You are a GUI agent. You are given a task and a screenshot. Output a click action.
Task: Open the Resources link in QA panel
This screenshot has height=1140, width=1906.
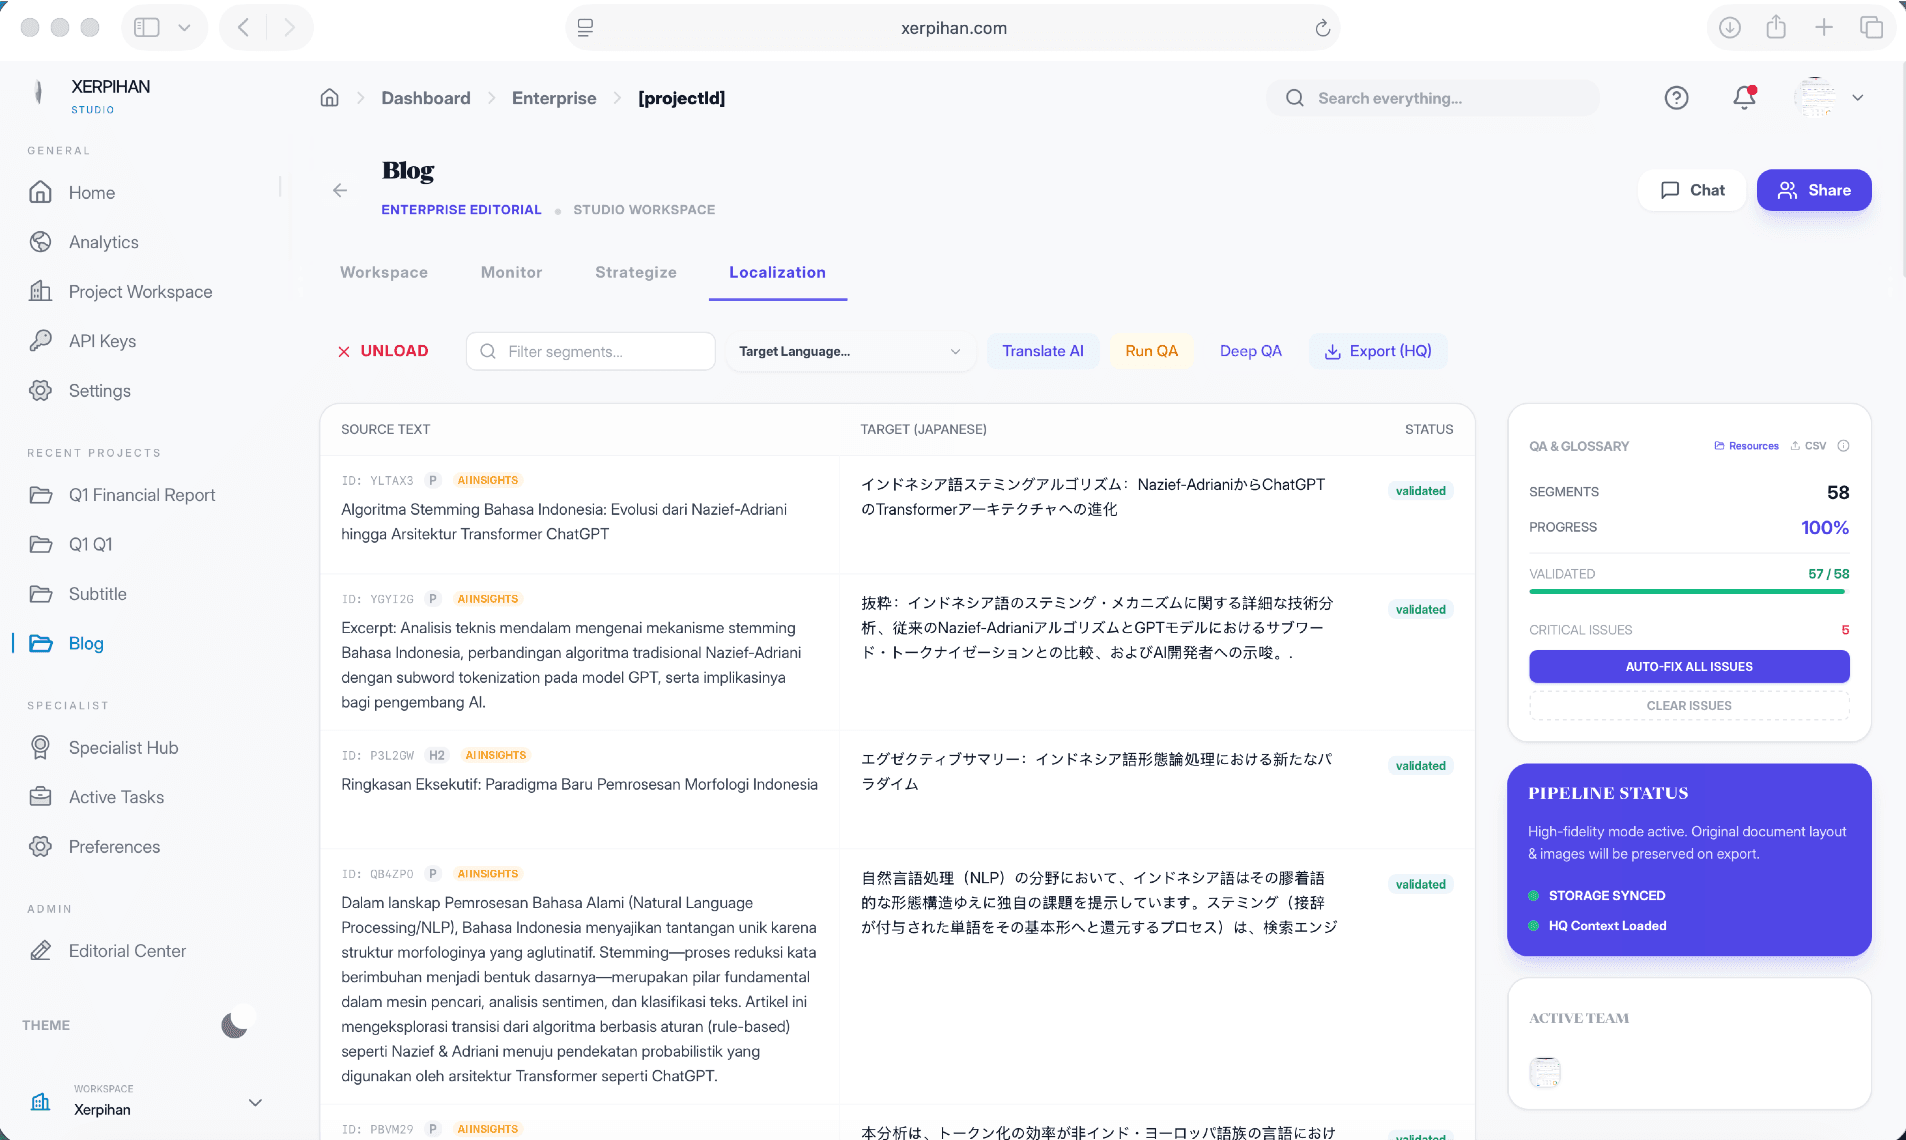[x=1745, y=446]
